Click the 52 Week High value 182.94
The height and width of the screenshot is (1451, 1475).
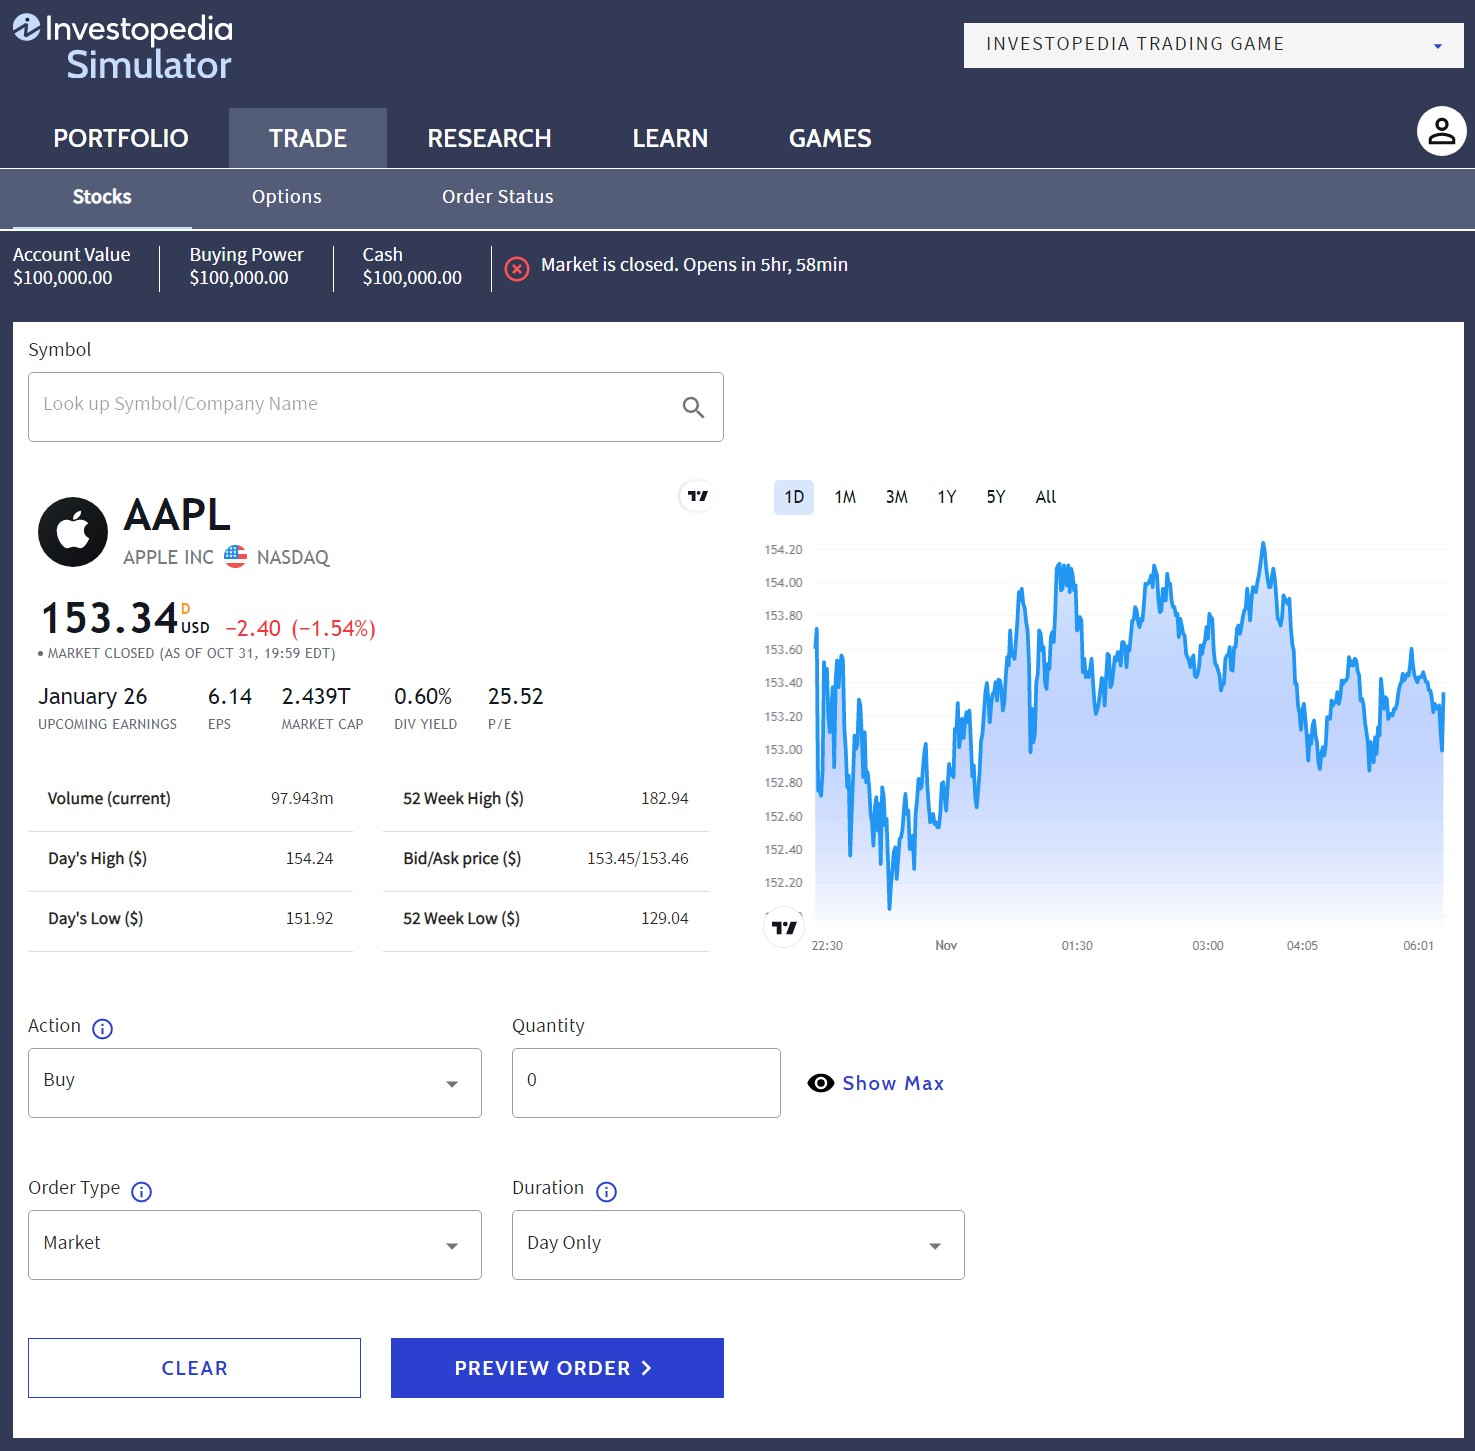[x=665, y=798]
